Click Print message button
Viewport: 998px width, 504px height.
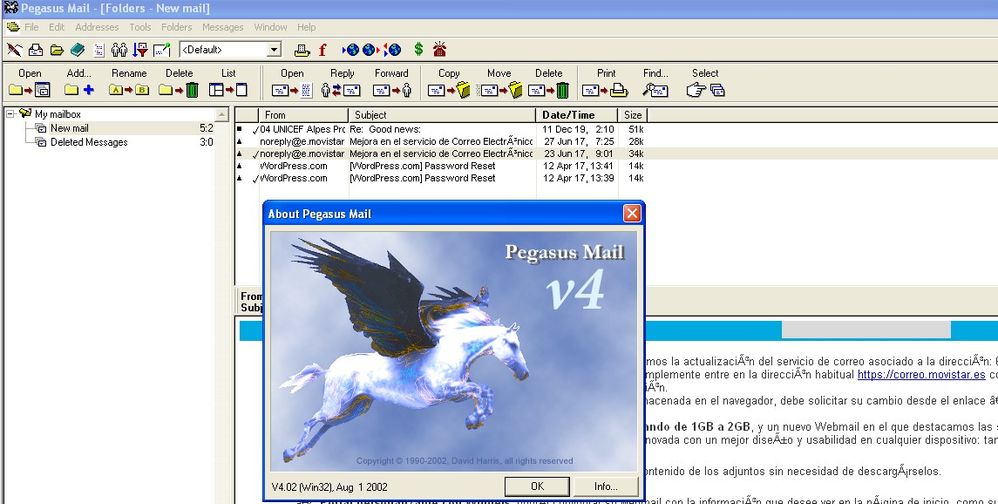[606, 83]
